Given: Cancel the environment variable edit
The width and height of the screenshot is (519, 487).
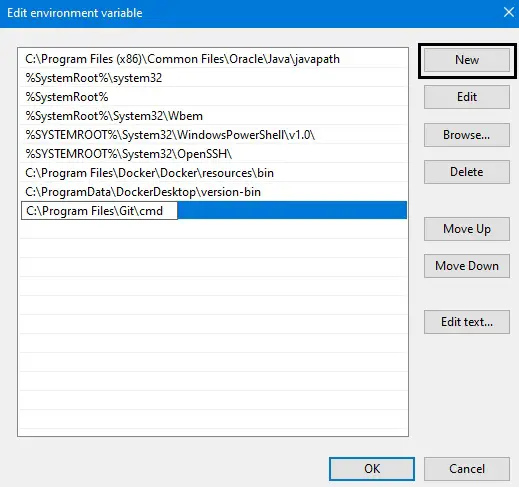Looking at the screenshot, I should point(467,469).
